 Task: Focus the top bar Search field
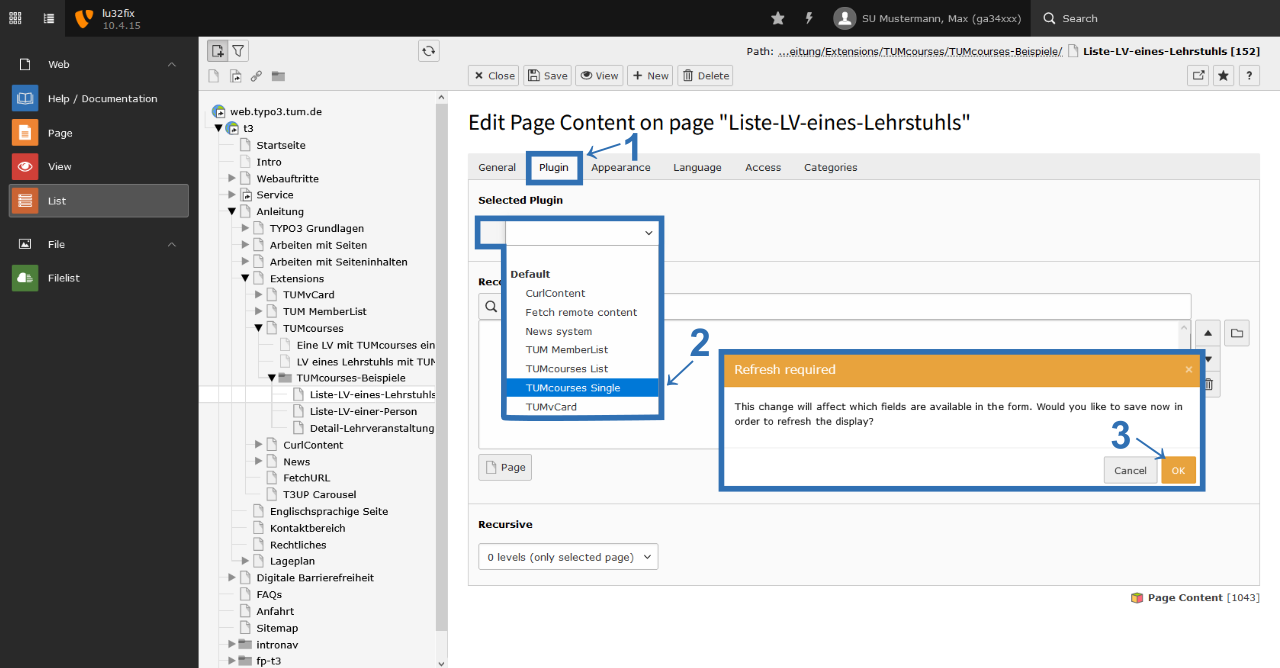click(x=1155, y=18)
